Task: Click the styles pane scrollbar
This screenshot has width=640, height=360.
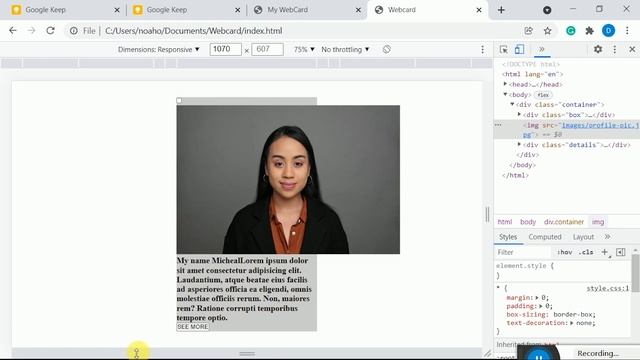Action: pos(636,273)
